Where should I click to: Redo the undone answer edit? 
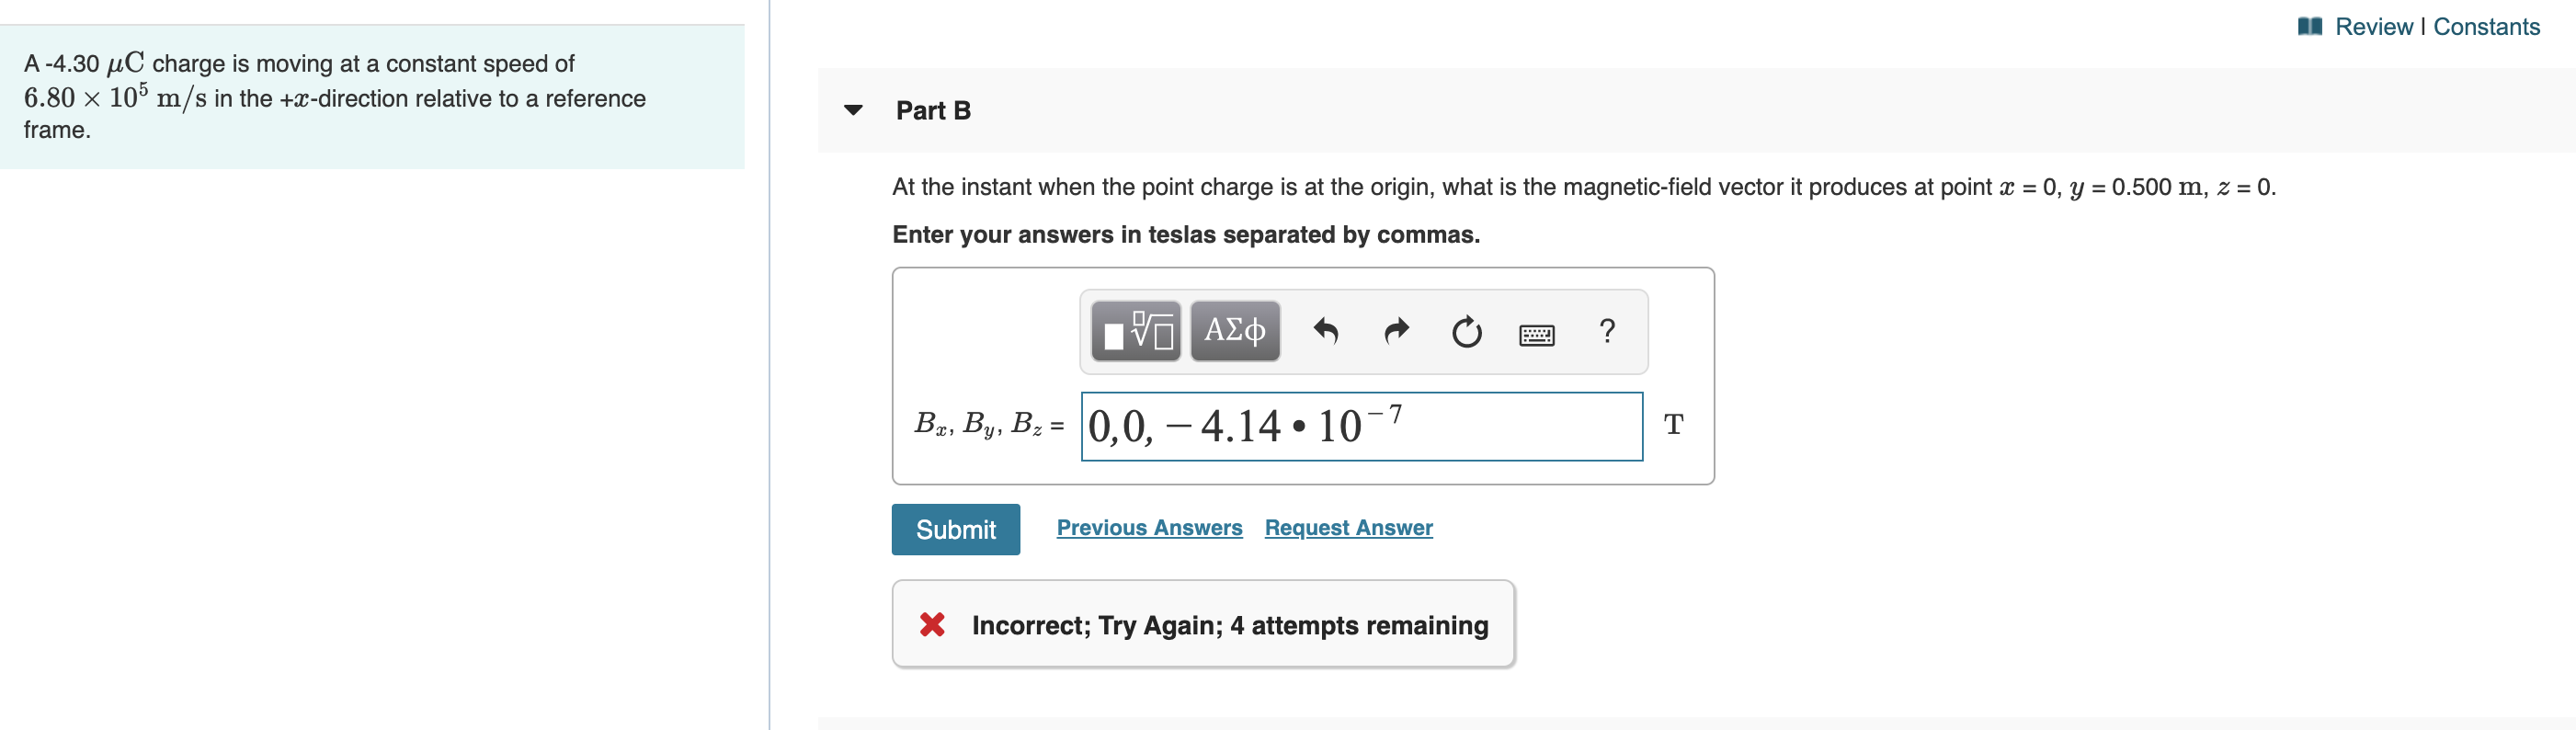coord(1395,331)
